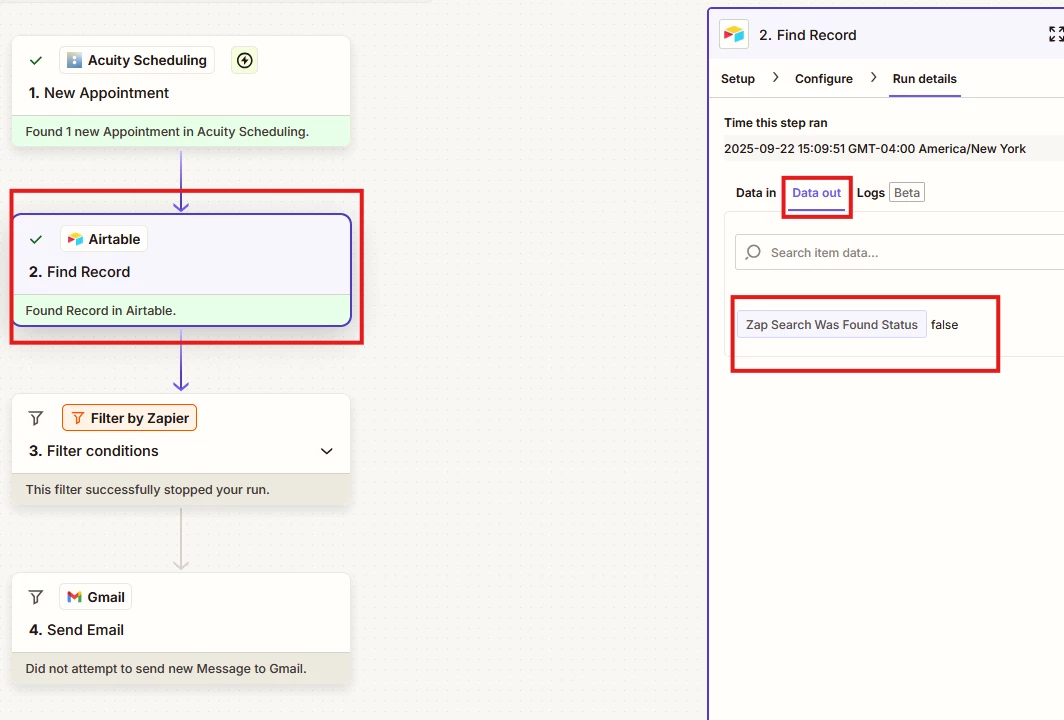Click the Airtable logo in step 2 card
The width and height of the screenshot is (1064, 720).
pyautogui.click(x=75, y=240)
